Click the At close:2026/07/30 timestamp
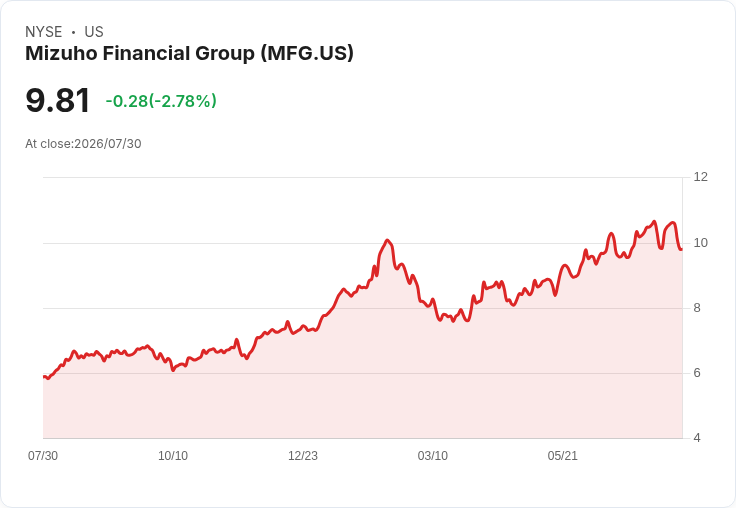736x508 pixels. 83,144
